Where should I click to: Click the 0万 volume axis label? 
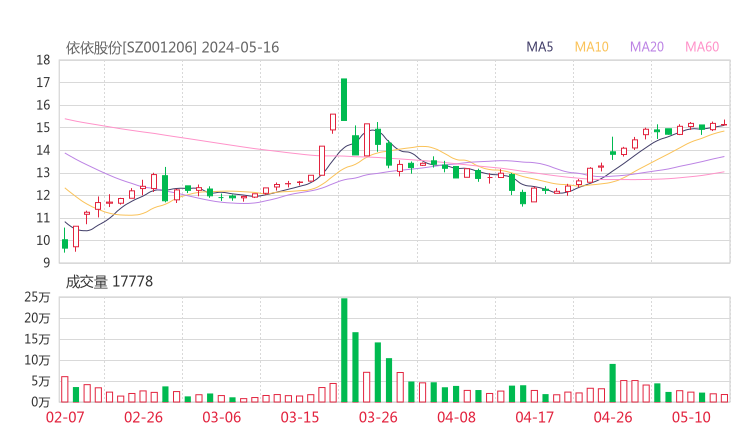coord(41,402)
